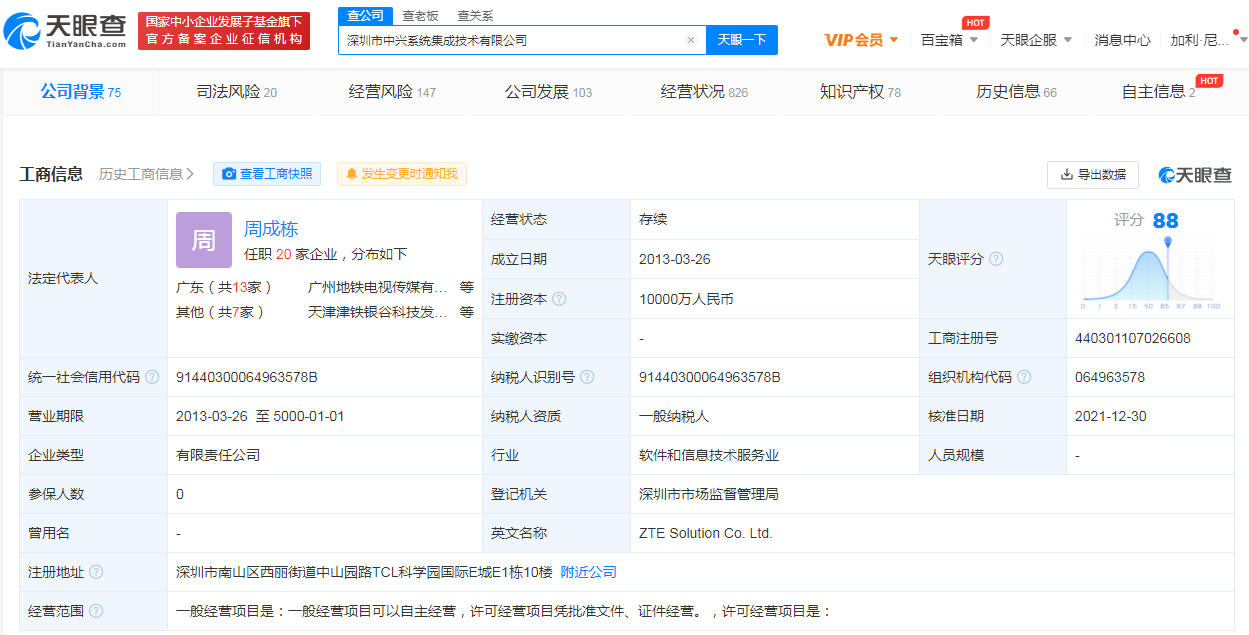Viewport: 1249px width, 635px height.
Task: Click the organization code 064963578
Action: [1110, 377]
